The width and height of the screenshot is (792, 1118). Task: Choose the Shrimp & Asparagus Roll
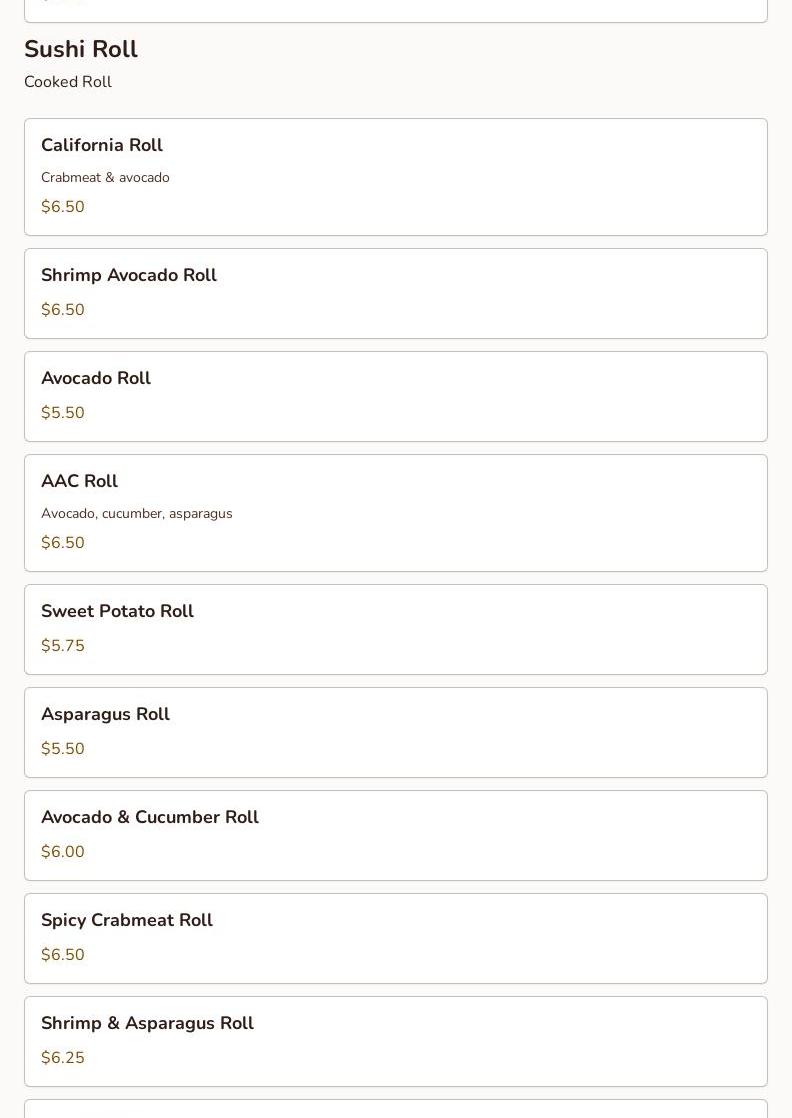click(395, 1041)
